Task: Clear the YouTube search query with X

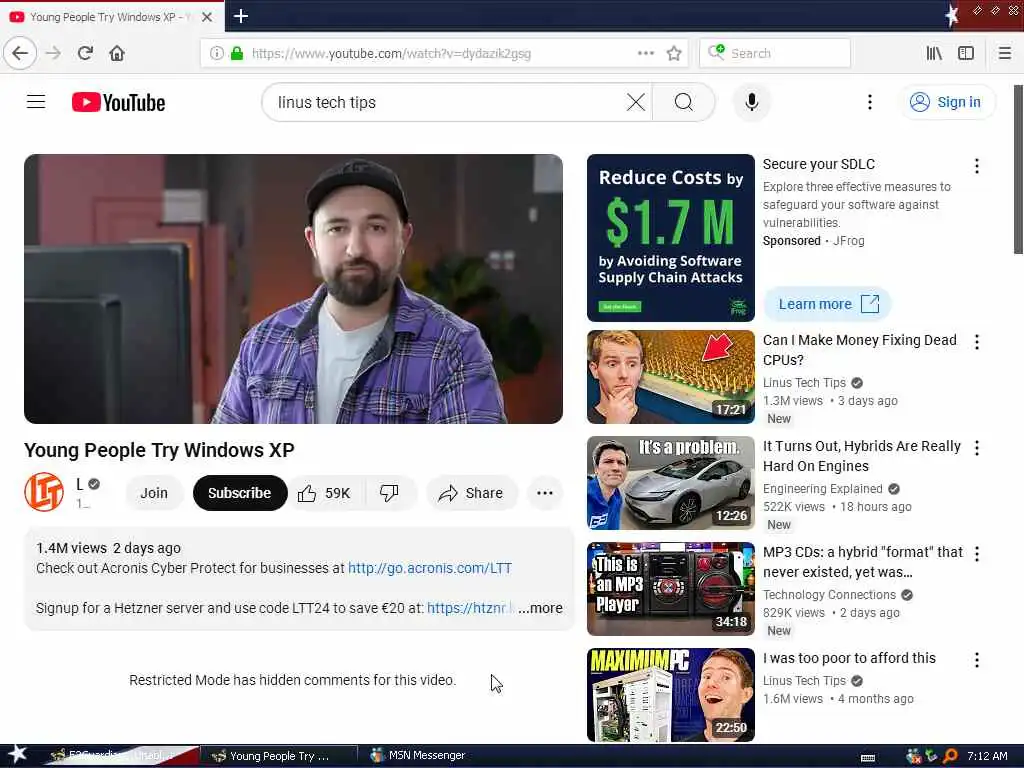Action: coord(635,102)
